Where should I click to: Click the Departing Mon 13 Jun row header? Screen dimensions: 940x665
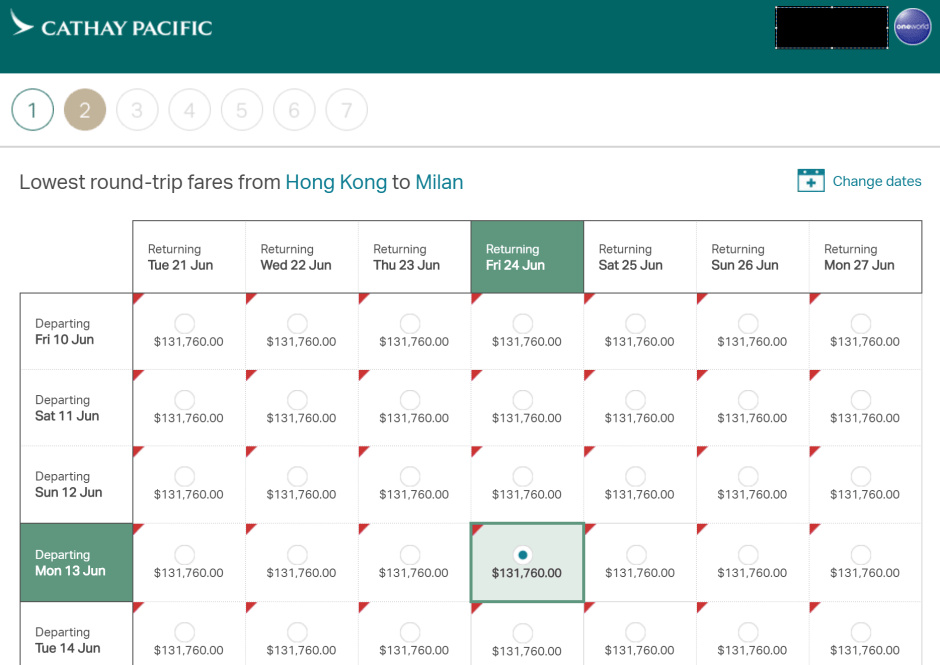pos(76,563)
